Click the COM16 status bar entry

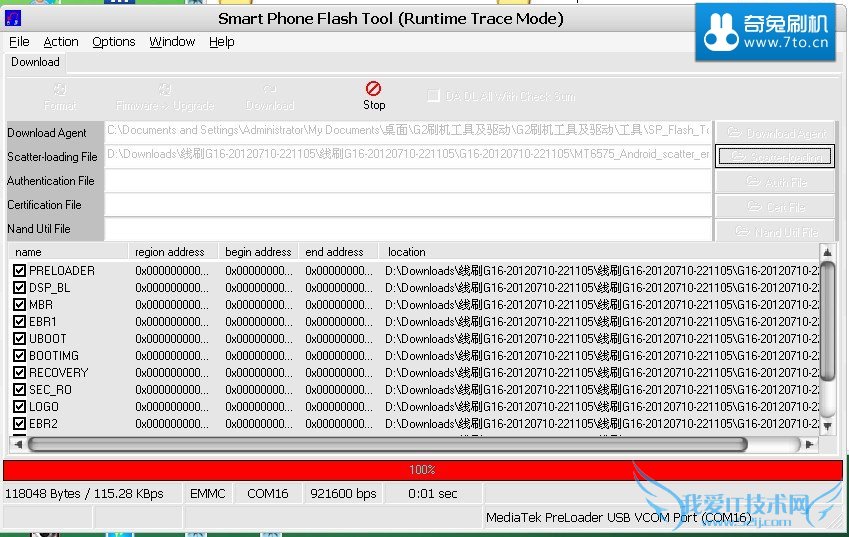pyautogui.click(x=267, y=494)
